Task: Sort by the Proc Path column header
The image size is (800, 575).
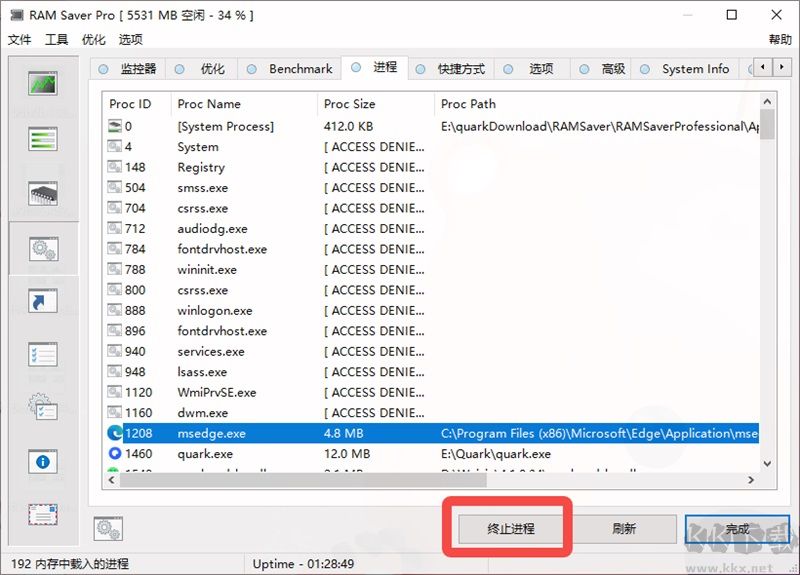Action: click(596, 104)
